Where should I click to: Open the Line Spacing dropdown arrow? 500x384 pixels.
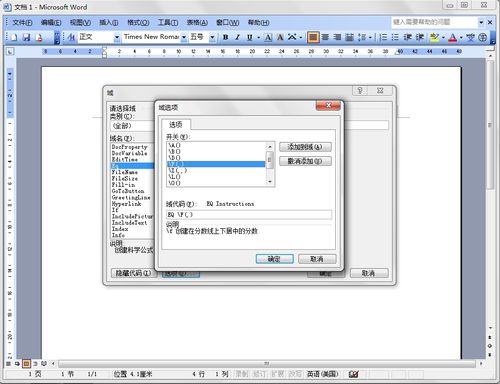click(x=370, y=38)
